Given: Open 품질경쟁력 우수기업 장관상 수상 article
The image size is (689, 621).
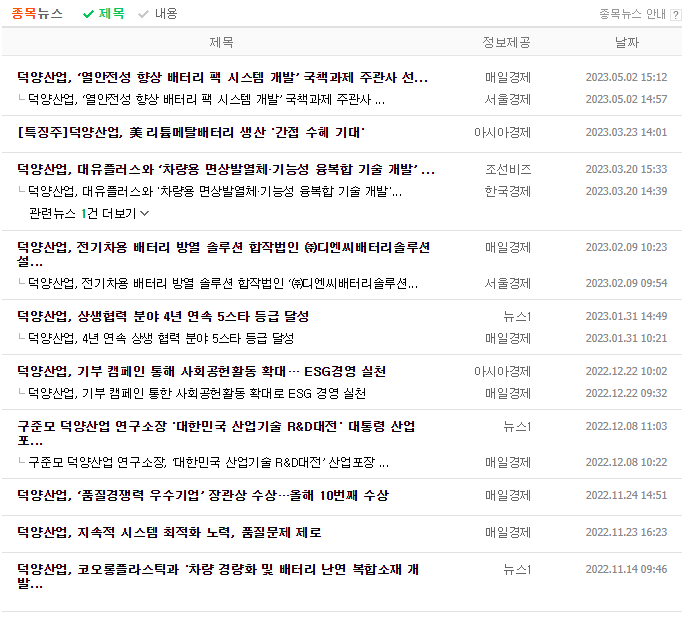Looking at the screenshot, I should [x=203, y=495].
